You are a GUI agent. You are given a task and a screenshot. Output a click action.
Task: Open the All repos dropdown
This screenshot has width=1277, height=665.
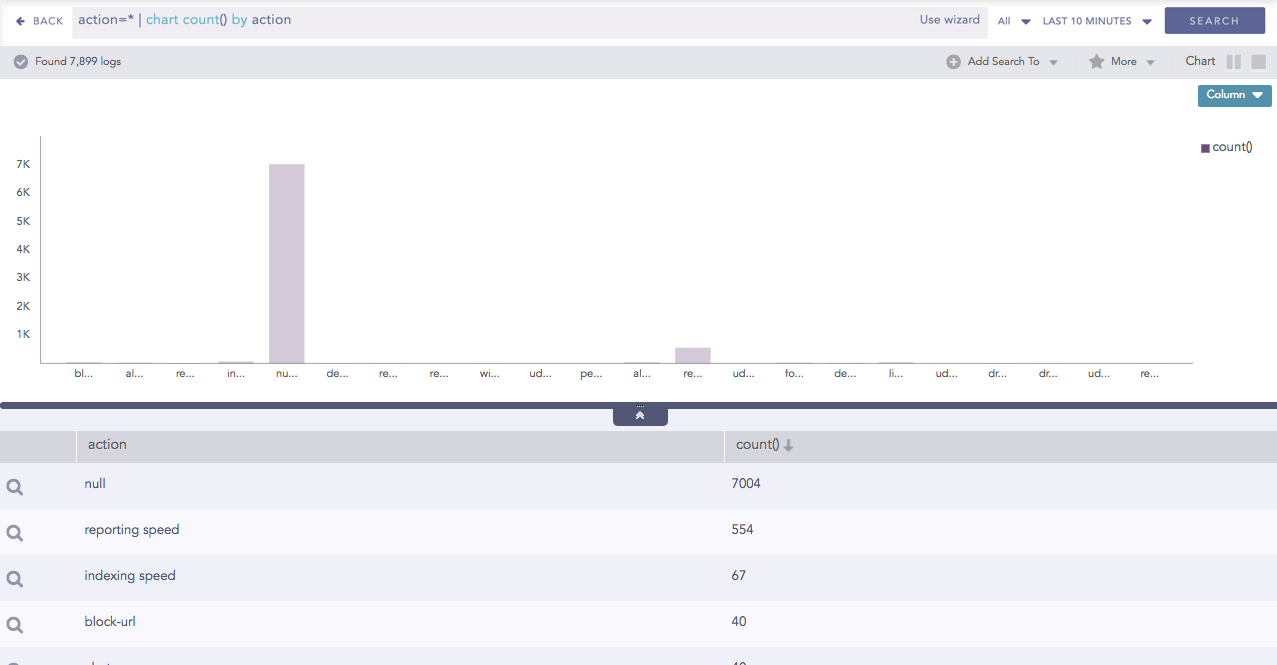click(x=1013, y=21)
